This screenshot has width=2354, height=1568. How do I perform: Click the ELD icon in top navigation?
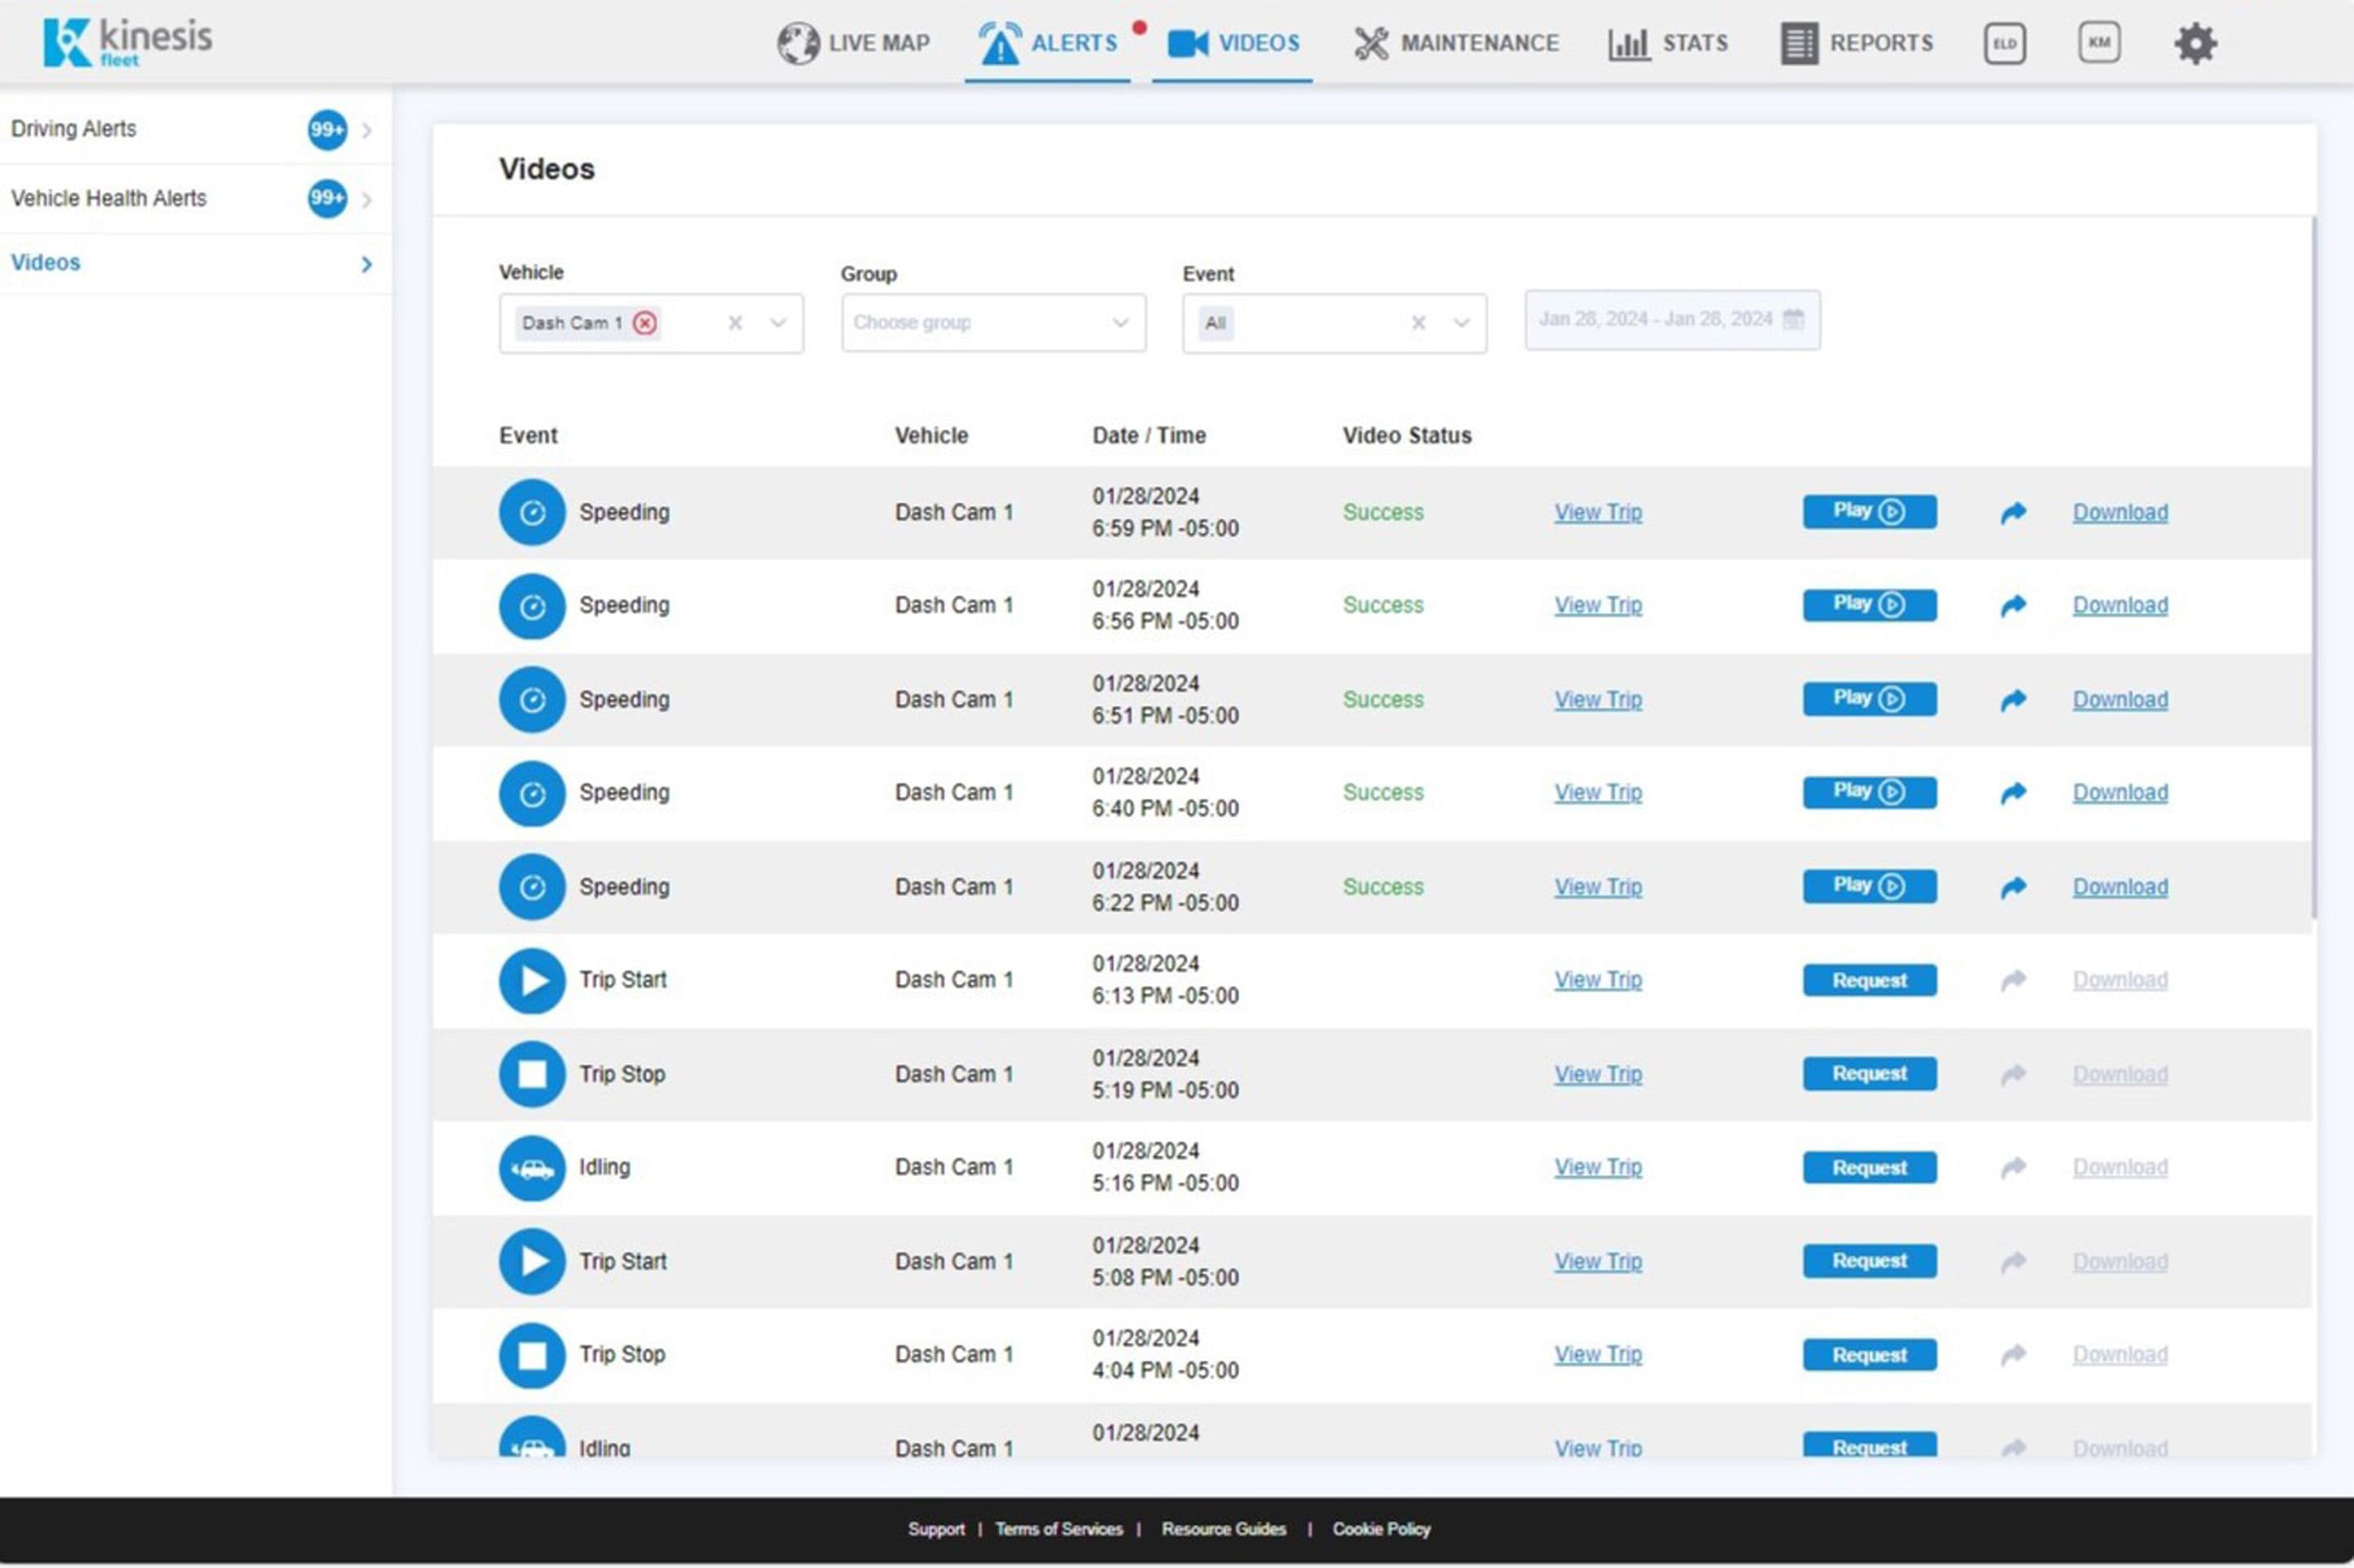pos(2004,43)
